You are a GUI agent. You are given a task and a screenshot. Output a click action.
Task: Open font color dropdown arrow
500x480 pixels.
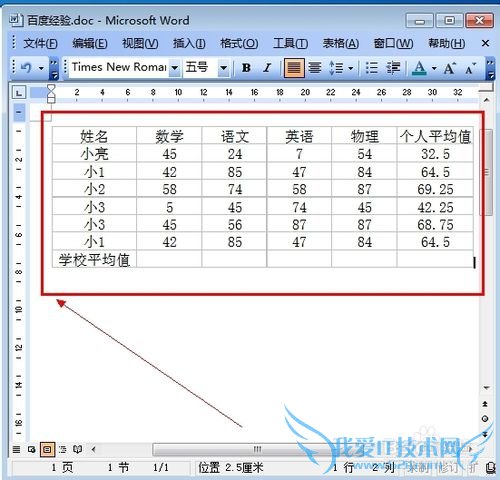pyautogui.click(x=434, y=68)
